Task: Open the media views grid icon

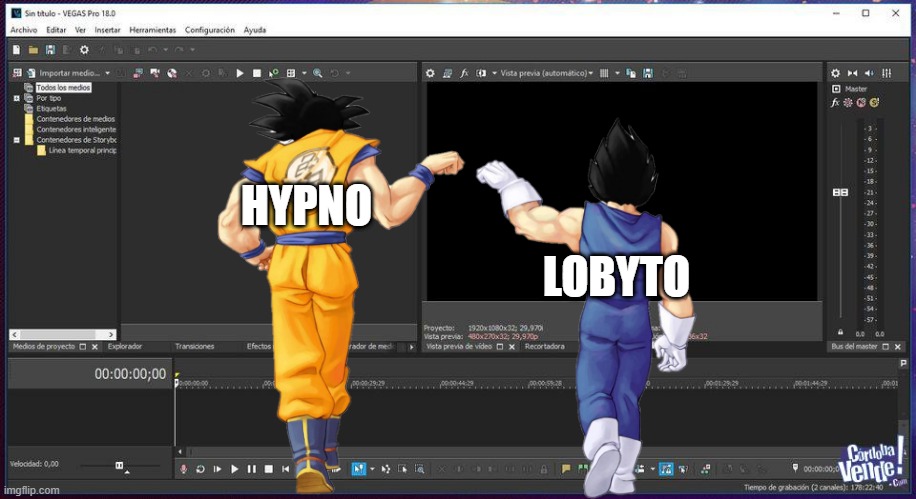Action: 291,73
